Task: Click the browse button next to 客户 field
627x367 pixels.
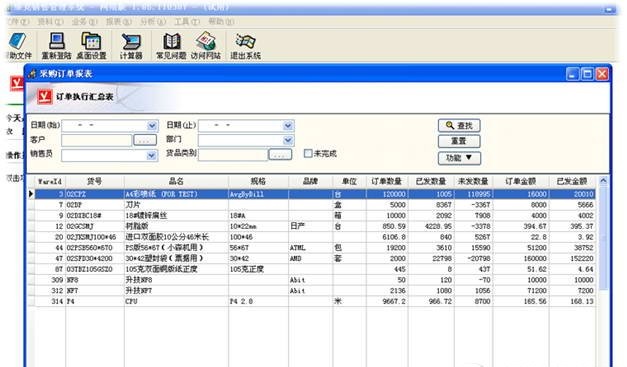Action: click(145, 140)
